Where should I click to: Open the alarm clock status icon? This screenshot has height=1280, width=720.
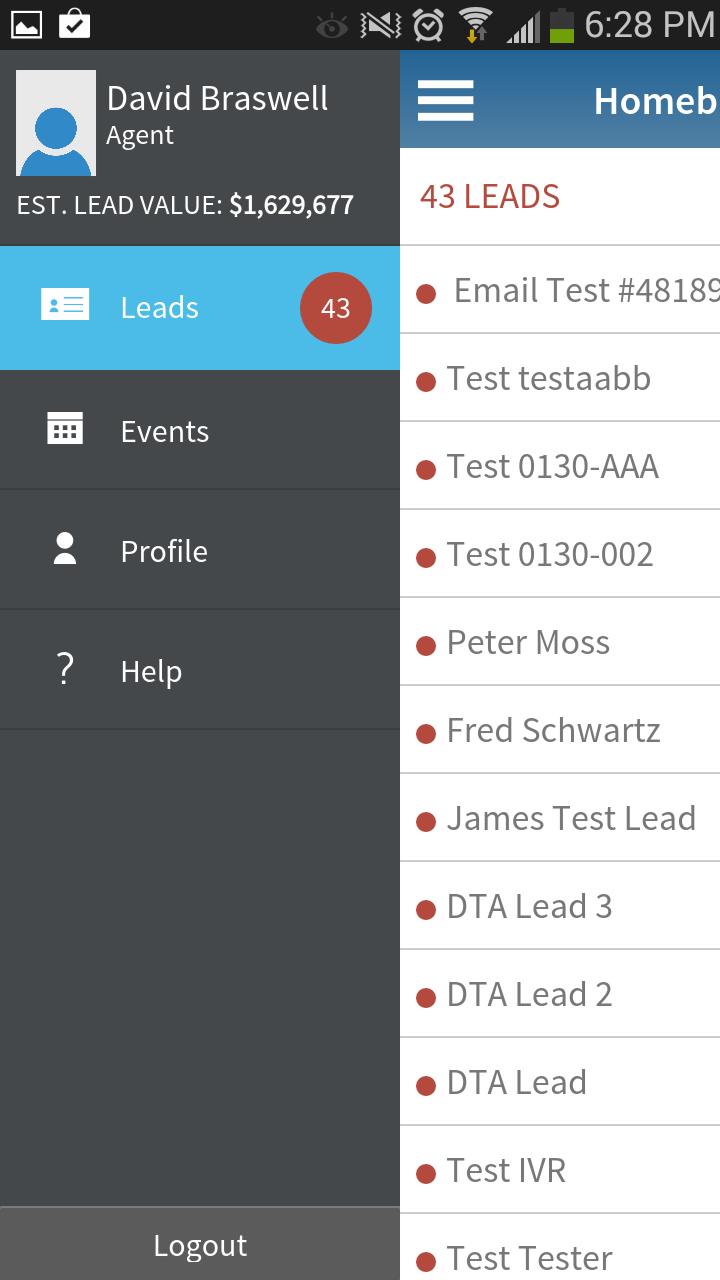429,25
